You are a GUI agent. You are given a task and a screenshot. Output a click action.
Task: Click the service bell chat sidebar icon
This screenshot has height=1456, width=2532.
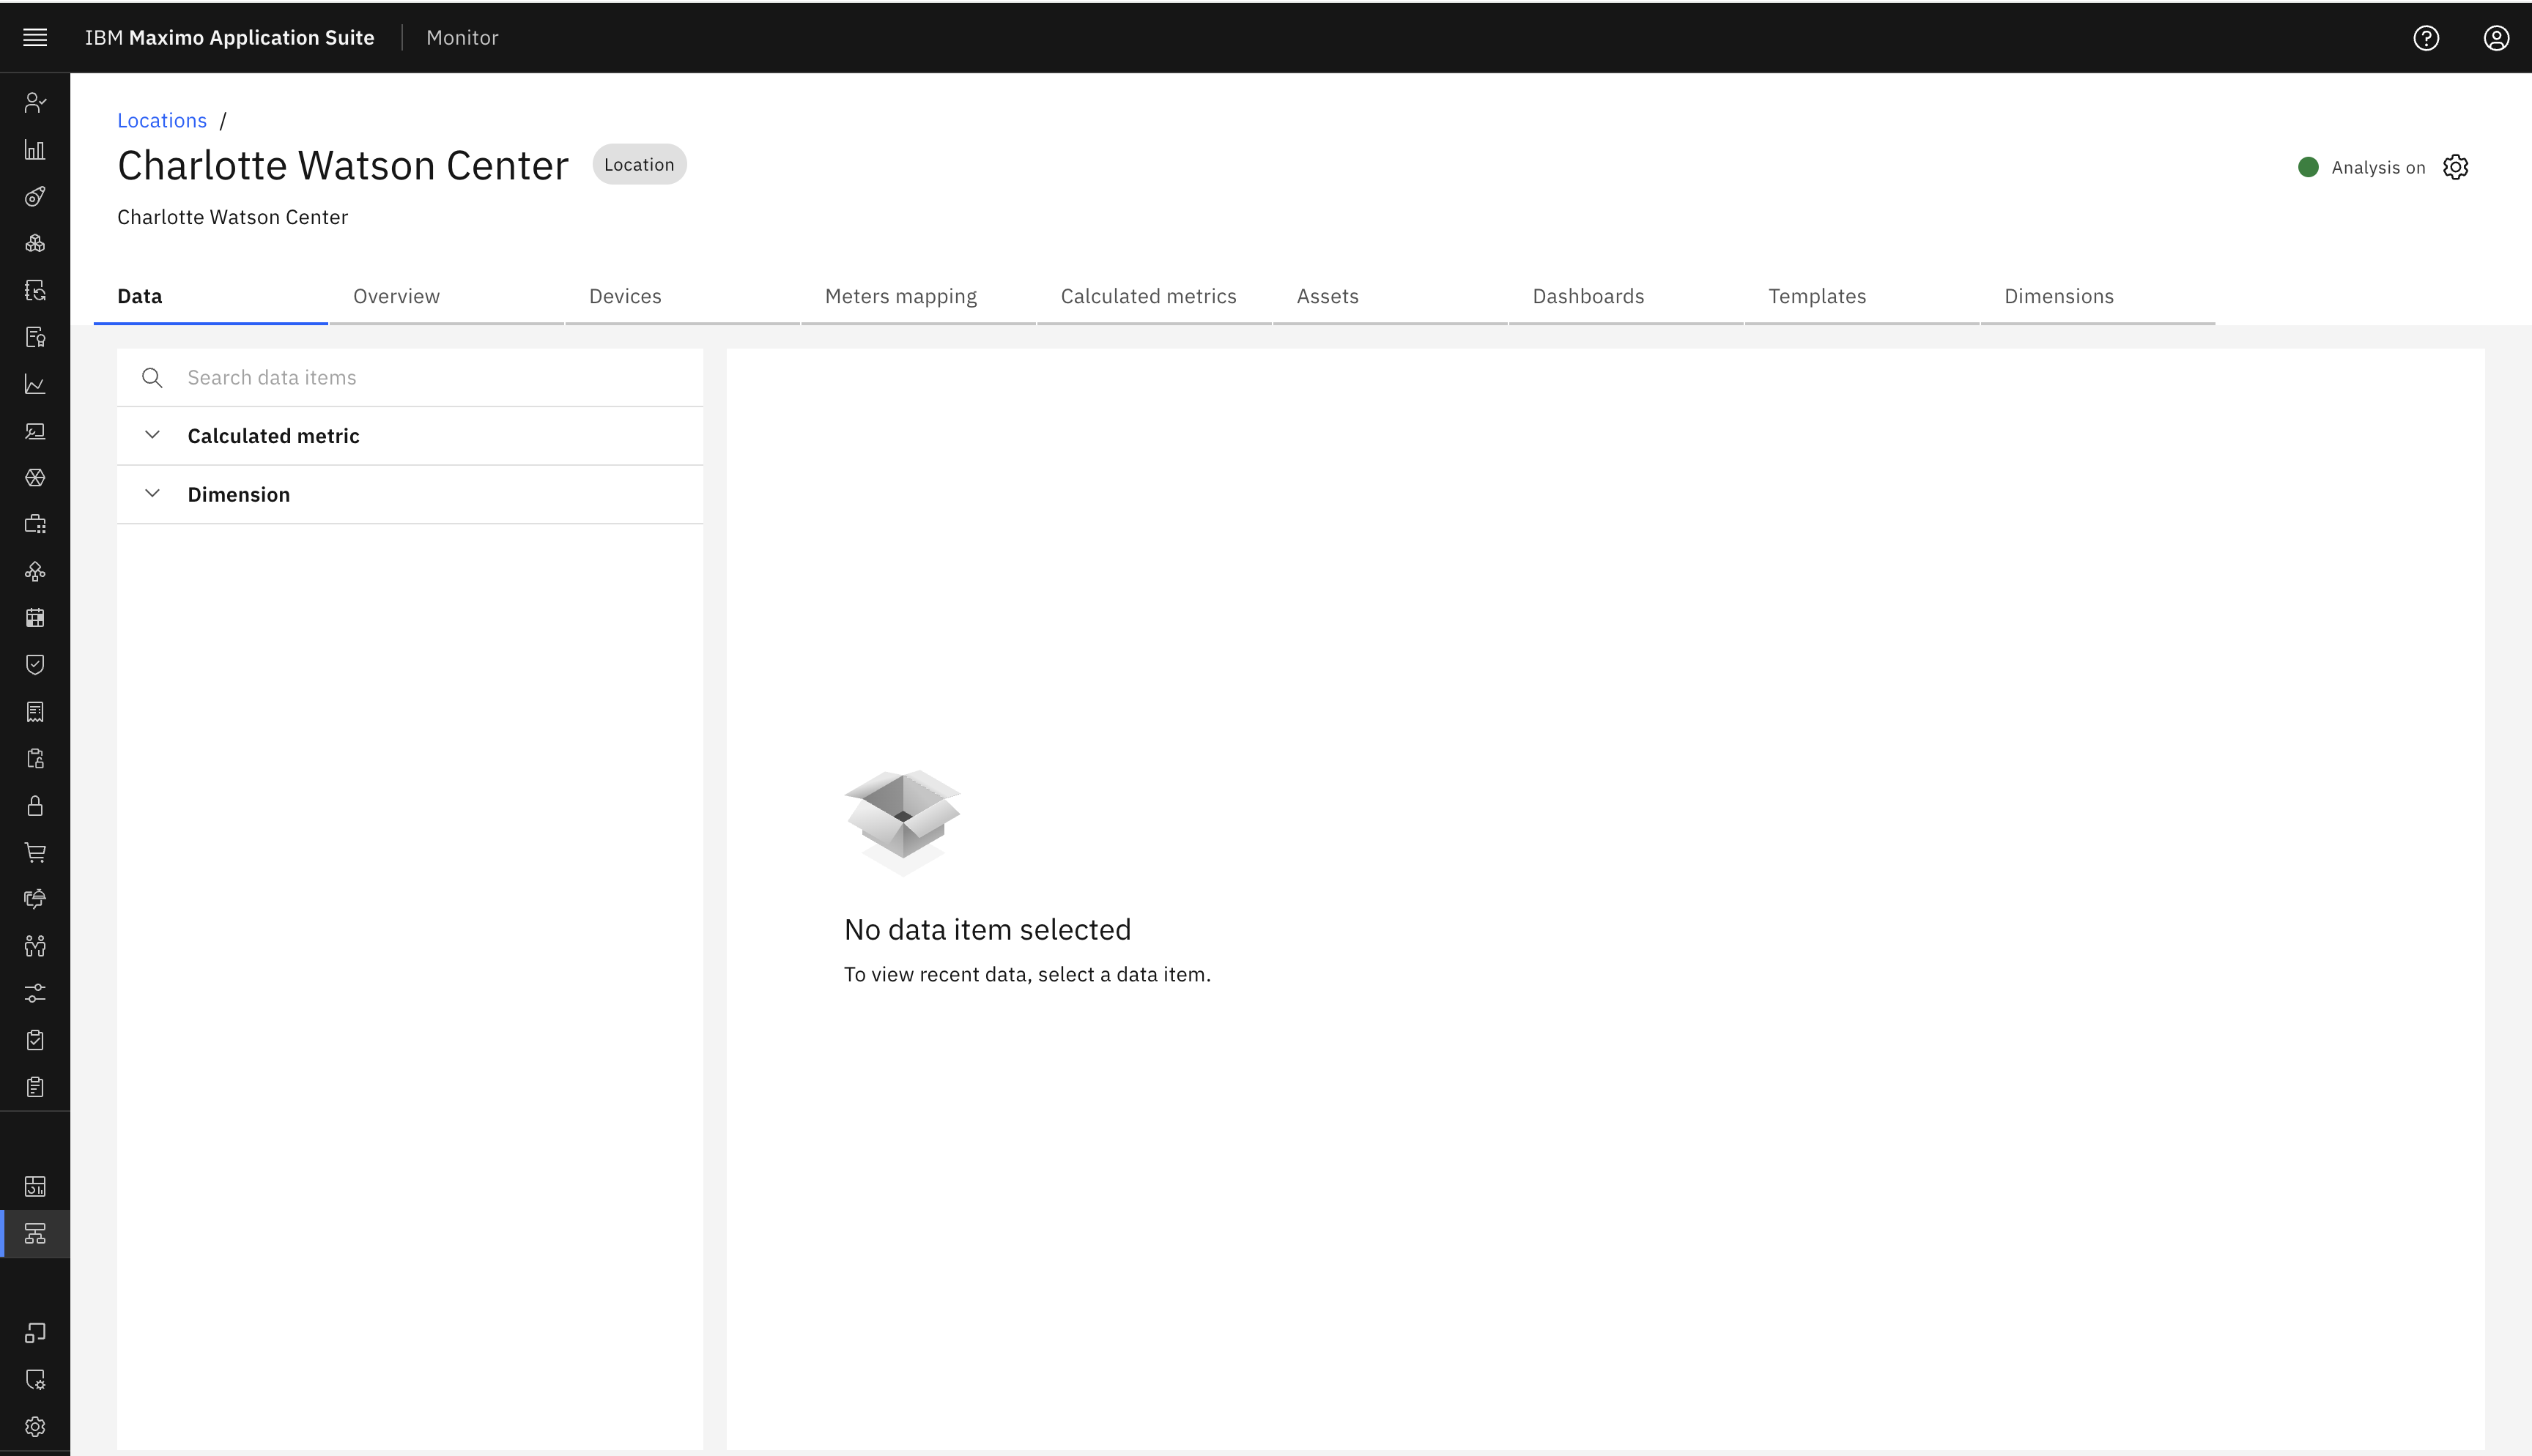point(35,899)
